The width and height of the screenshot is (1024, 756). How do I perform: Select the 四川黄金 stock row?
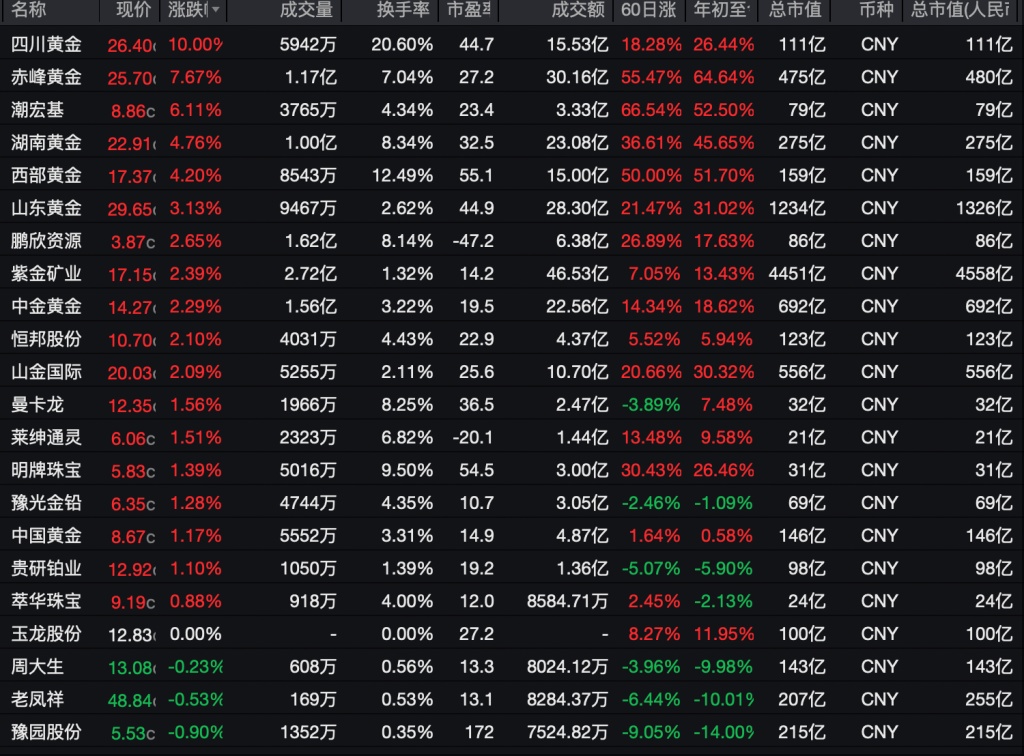(x=512, y=44)
